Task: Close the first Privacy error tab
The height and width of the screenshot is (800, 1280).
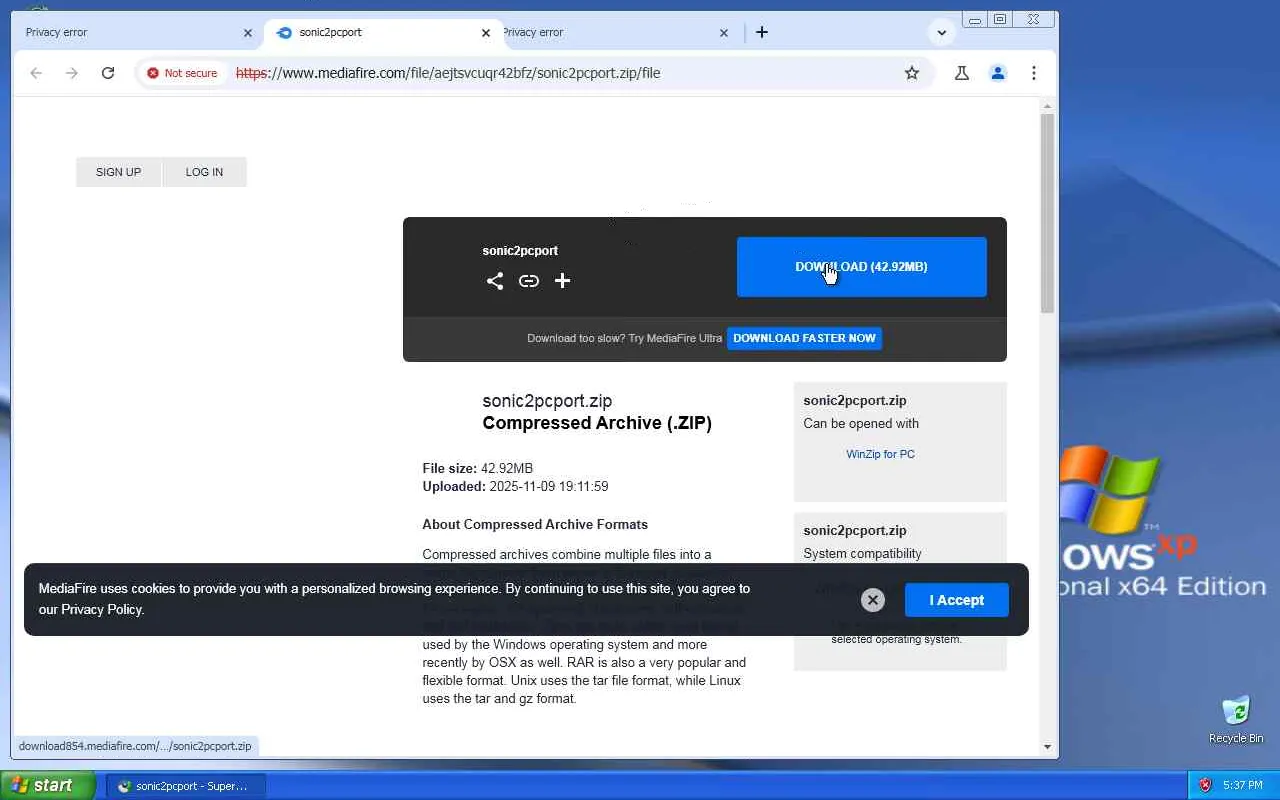Action: tap(248, 33)
